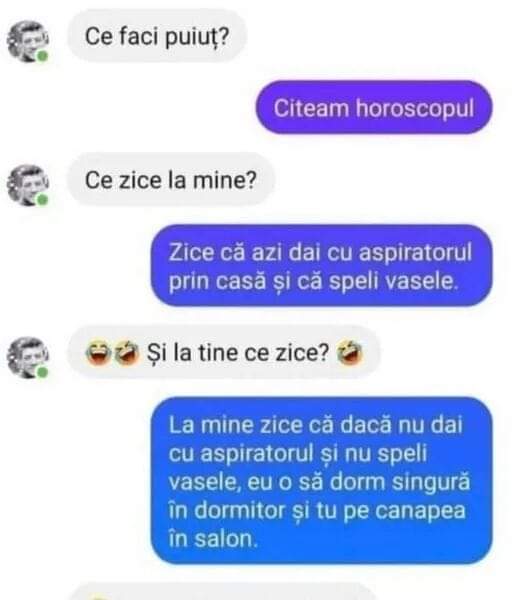Select the "Și la tine ce zice?" bubble
This screenshot has width=514, height=600.
click(224, 352)
